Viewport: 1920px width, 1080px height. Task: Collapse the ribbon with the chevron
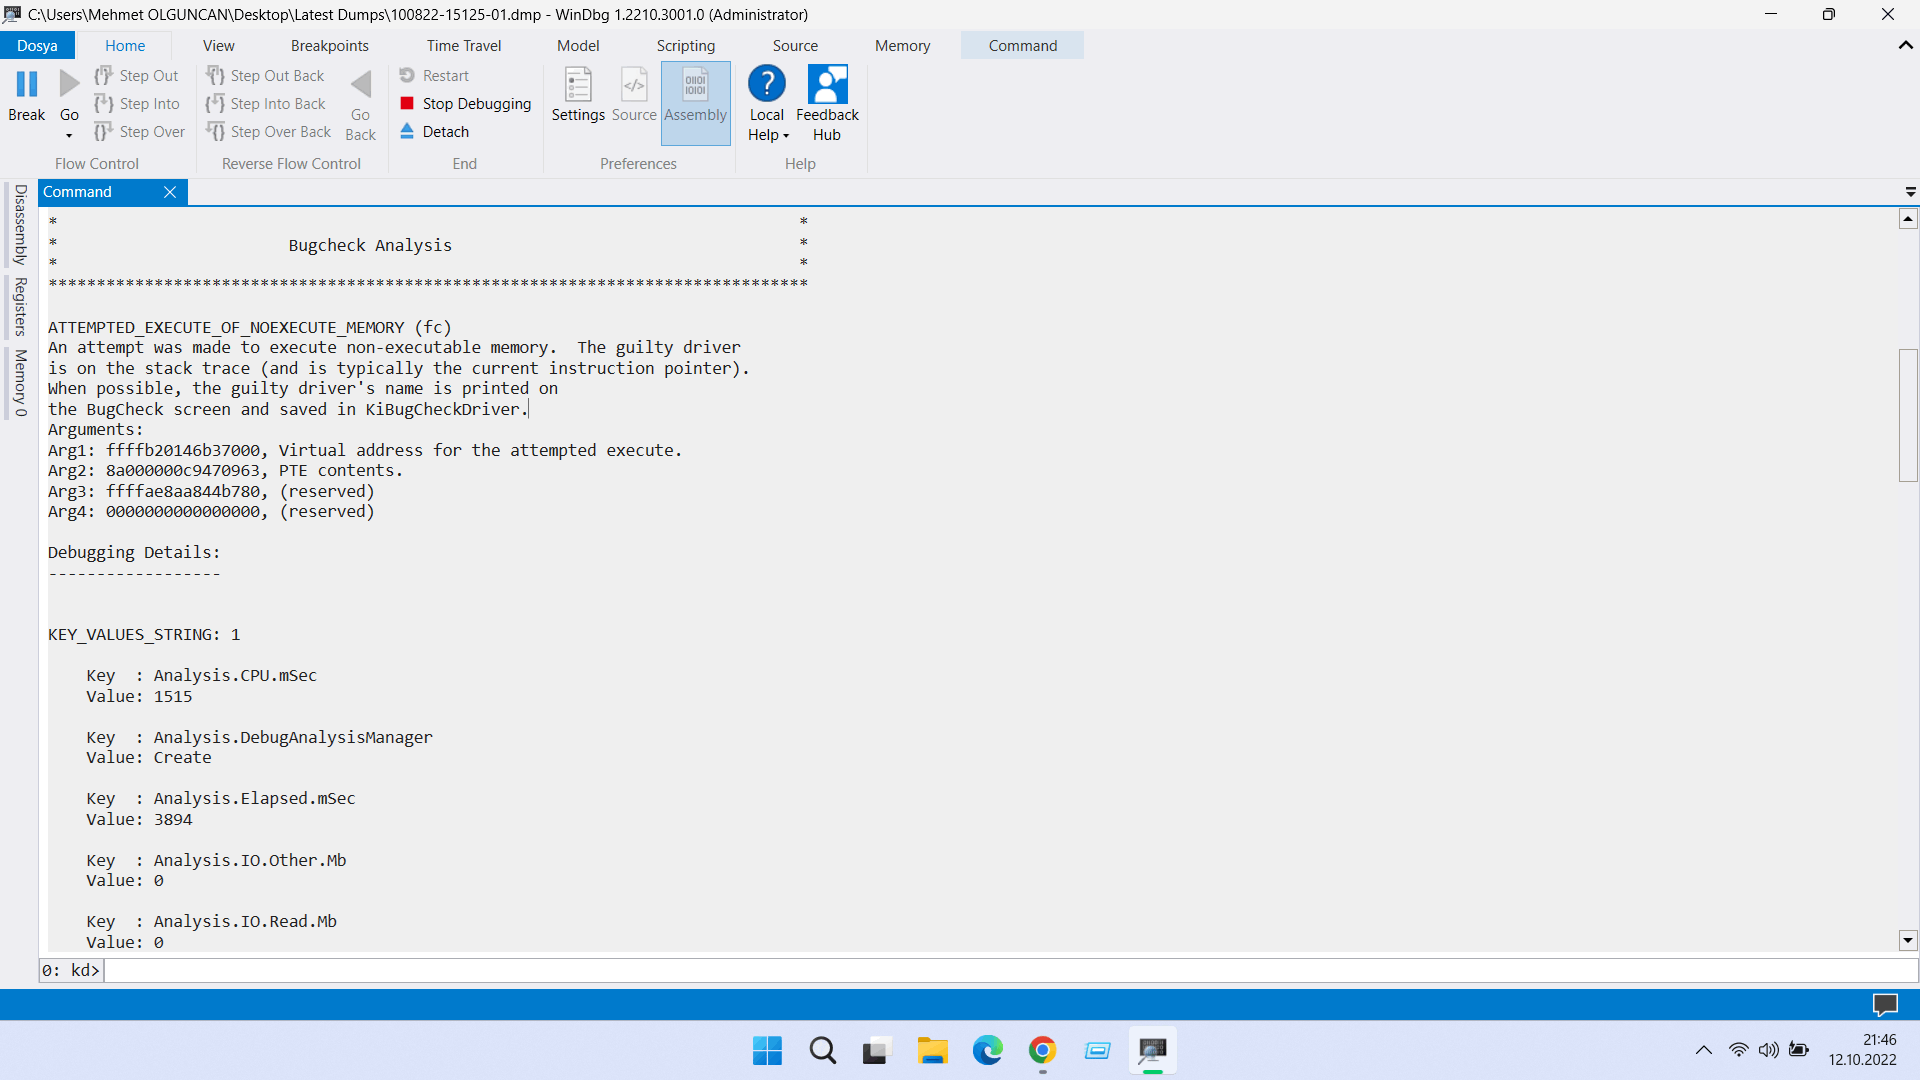pyautogui.click(x=1905, y=45)
